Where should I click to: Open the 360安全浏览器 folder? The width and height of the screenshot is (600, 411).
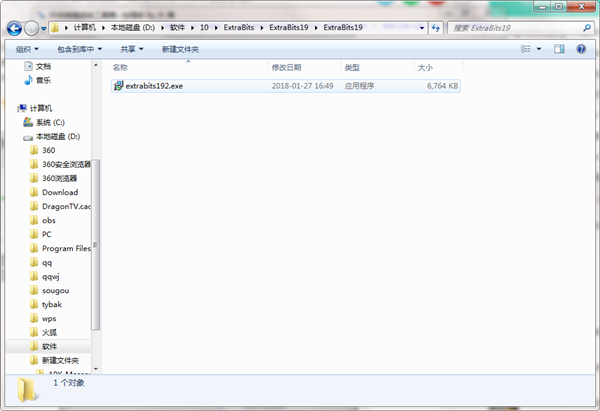[x=66, y=164]
